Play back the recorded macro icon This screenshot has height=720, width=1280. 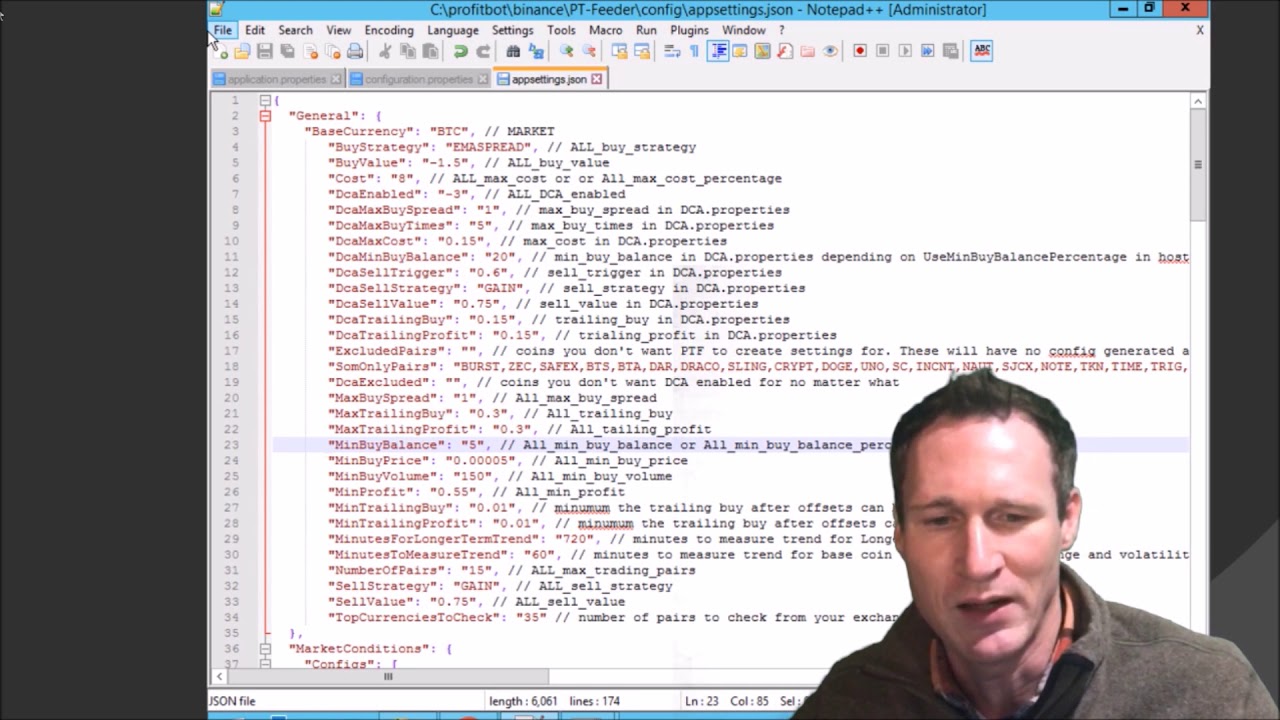[905, 51]
